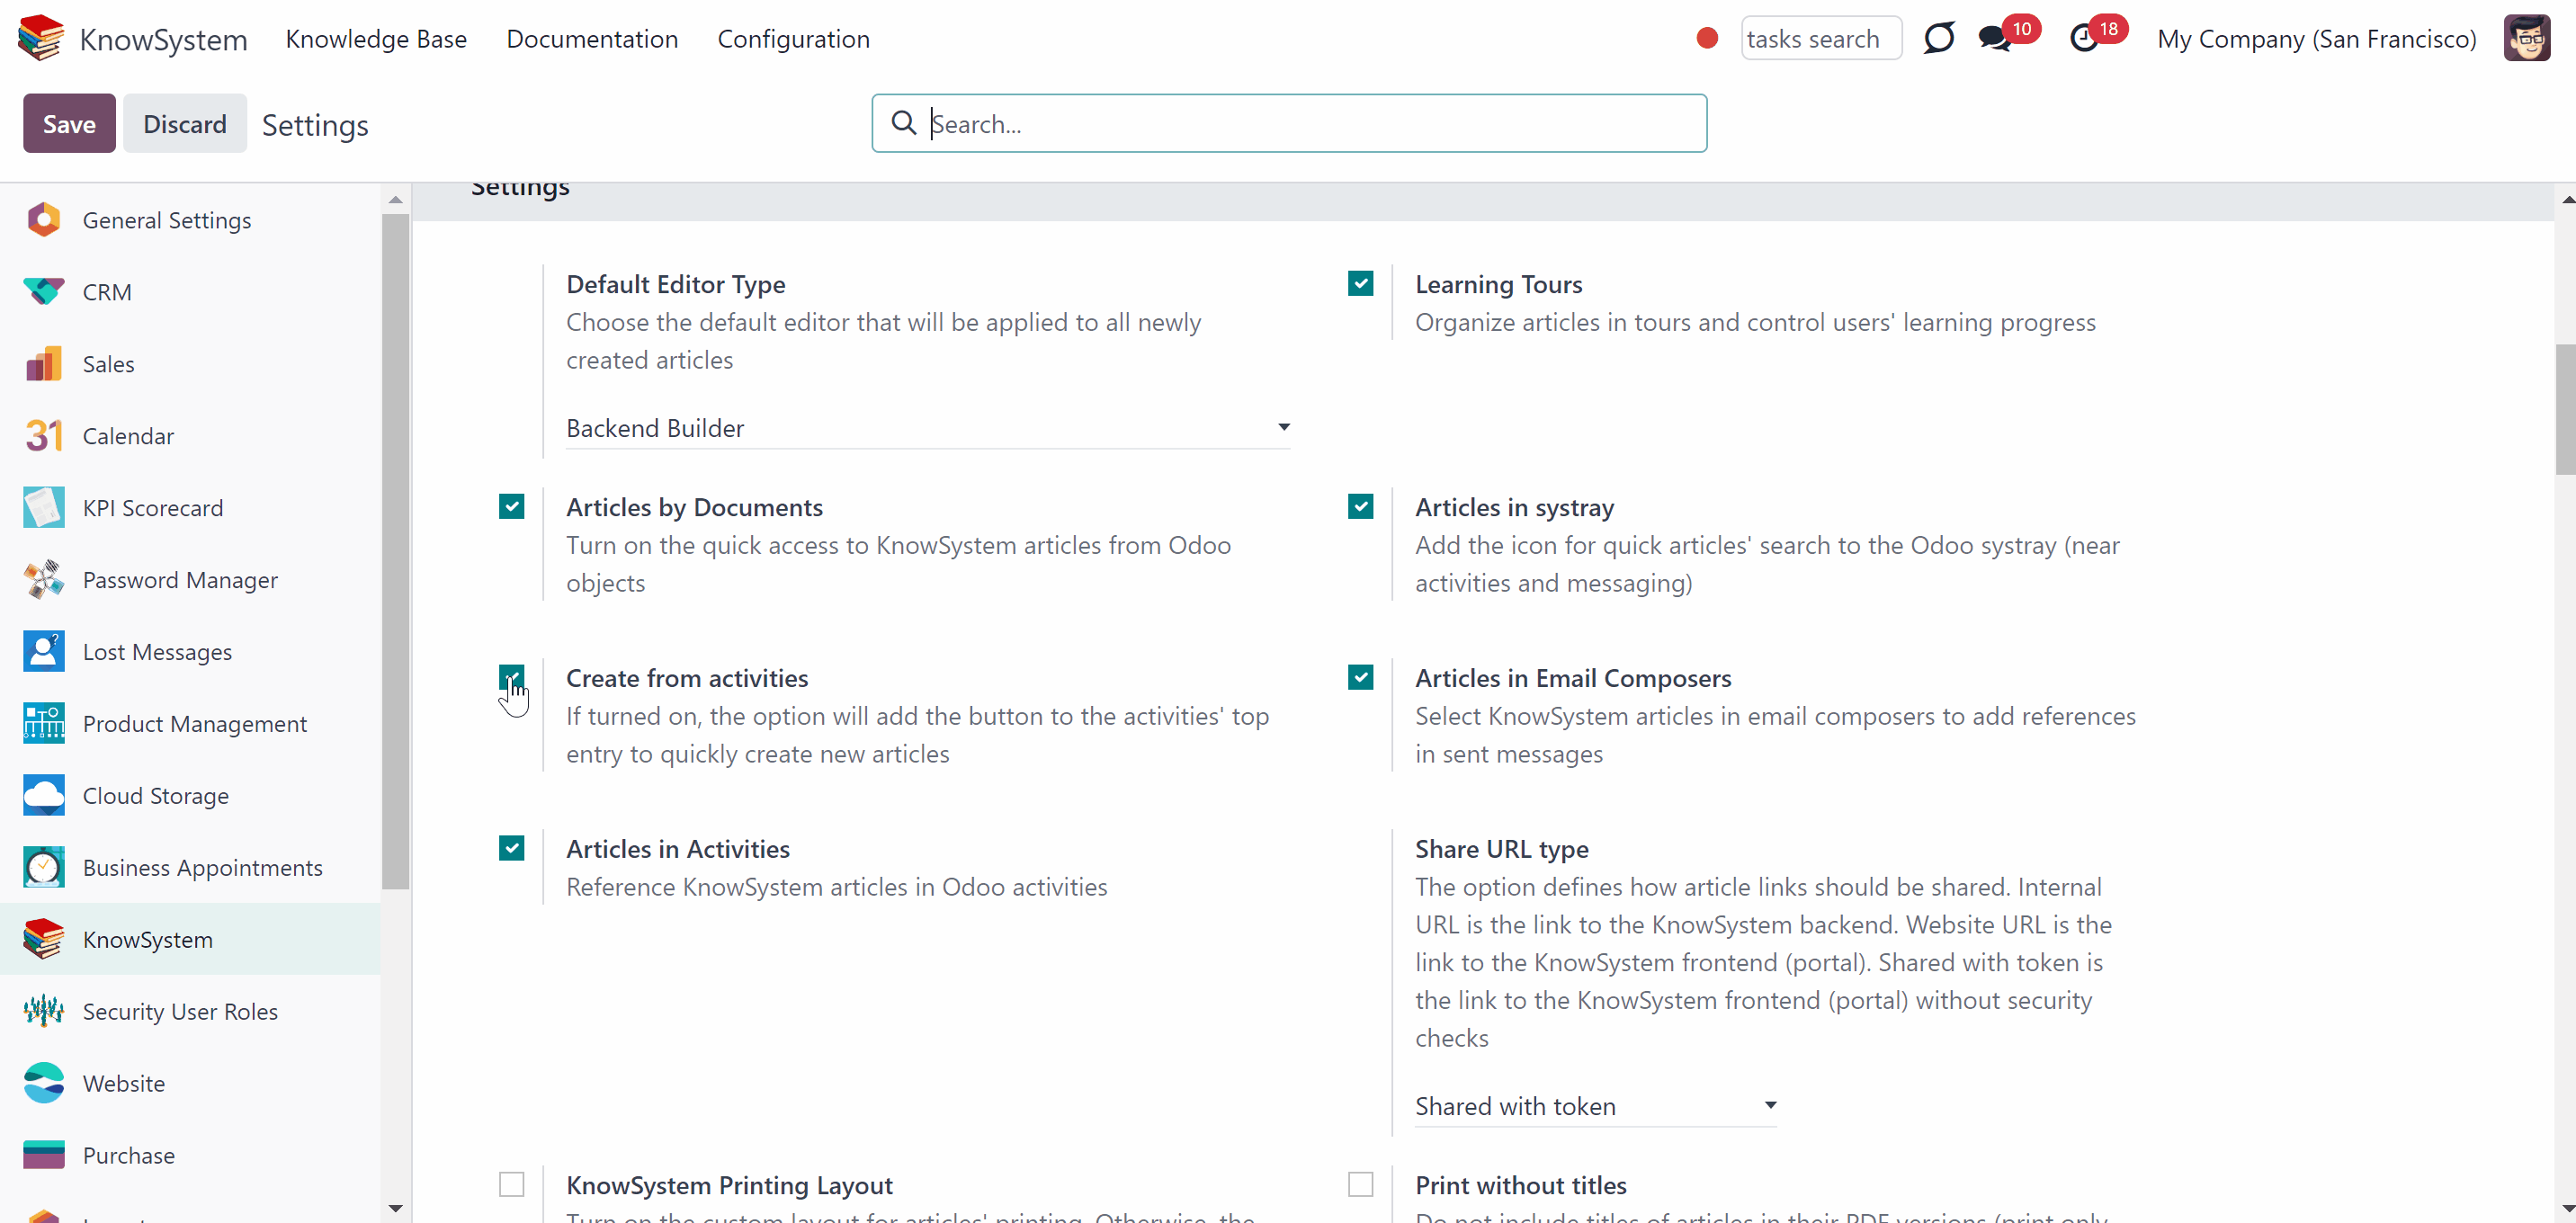Click the red recording dot indicator
Image resolution: width=2576 pixels, height=1223 pixels.
(x=1707, y=38)
